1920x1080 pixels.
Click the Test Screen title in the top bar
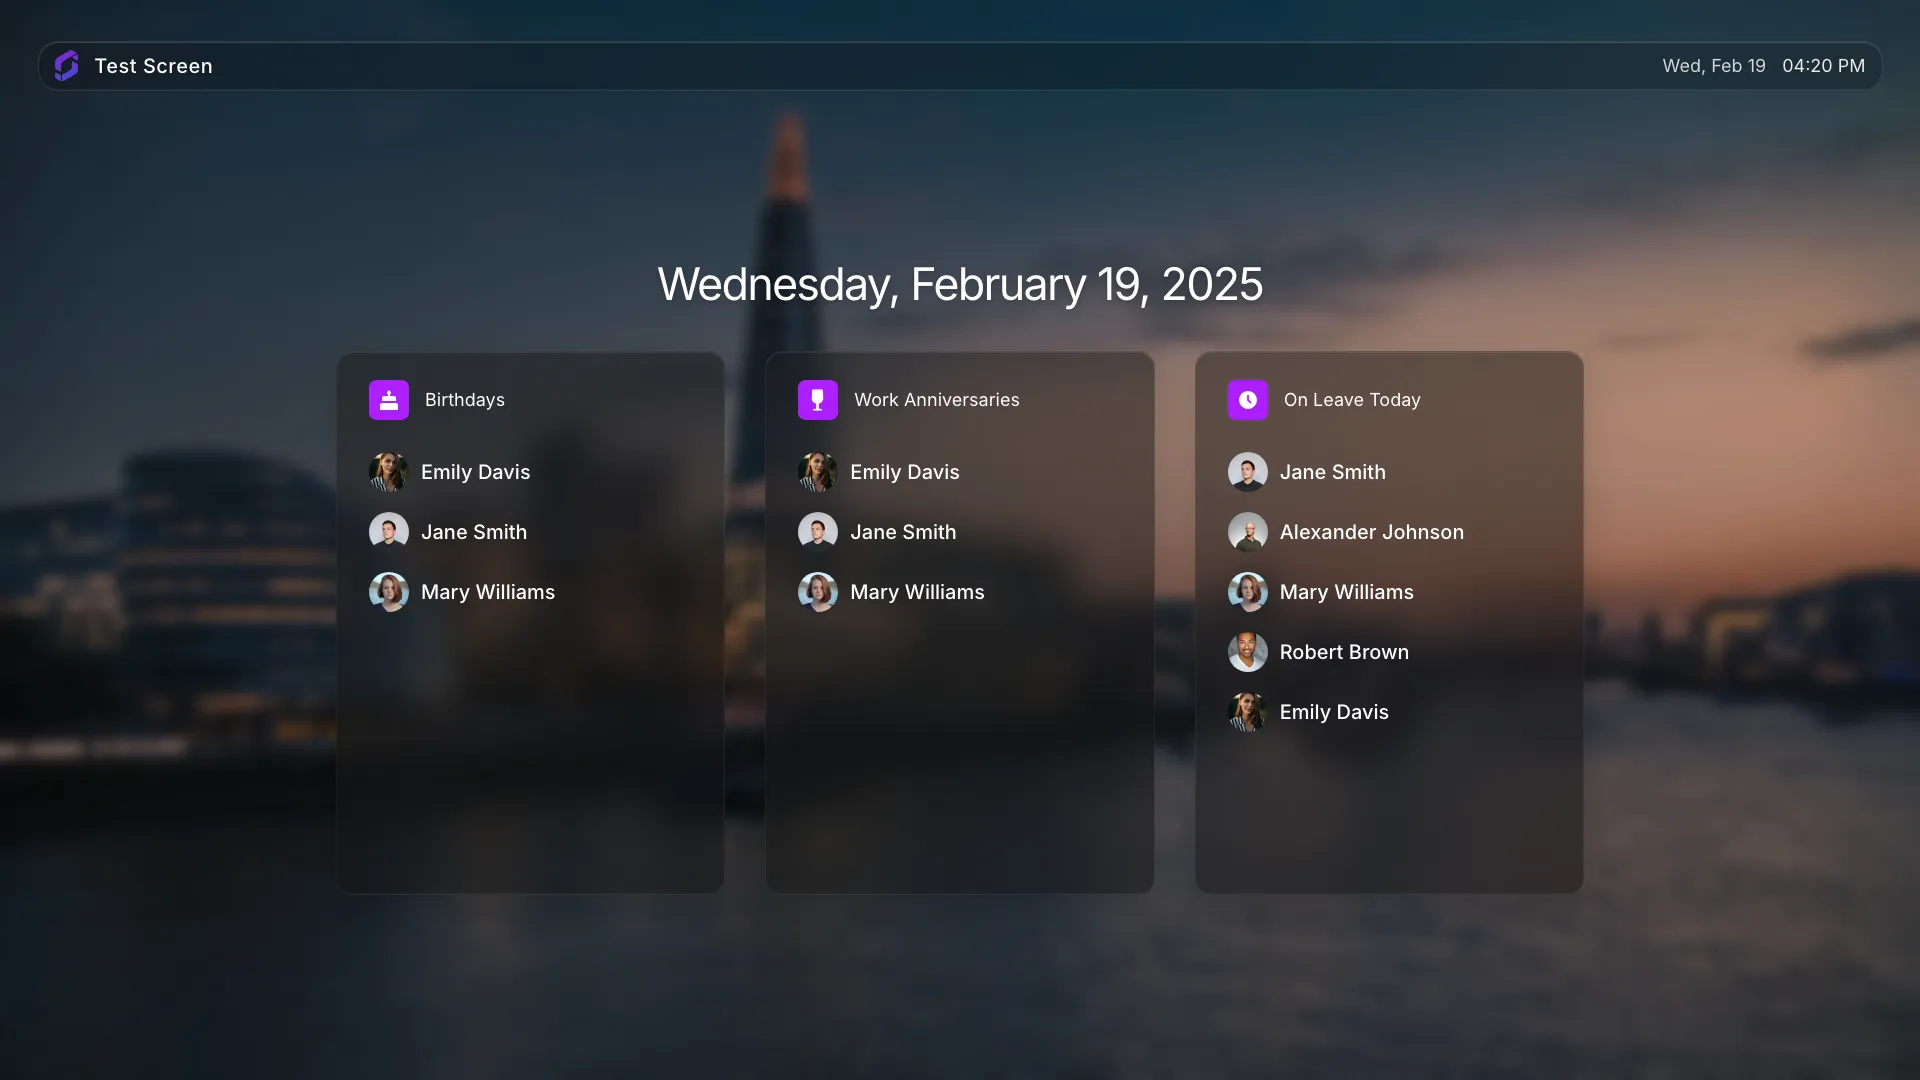coord(153,66)
